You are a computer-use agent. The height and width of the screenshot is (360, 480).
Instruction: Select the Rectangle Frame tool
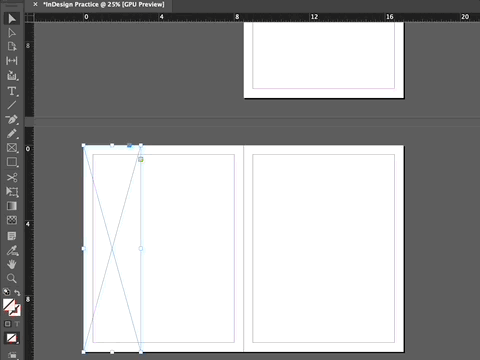[x=12, y=148]
